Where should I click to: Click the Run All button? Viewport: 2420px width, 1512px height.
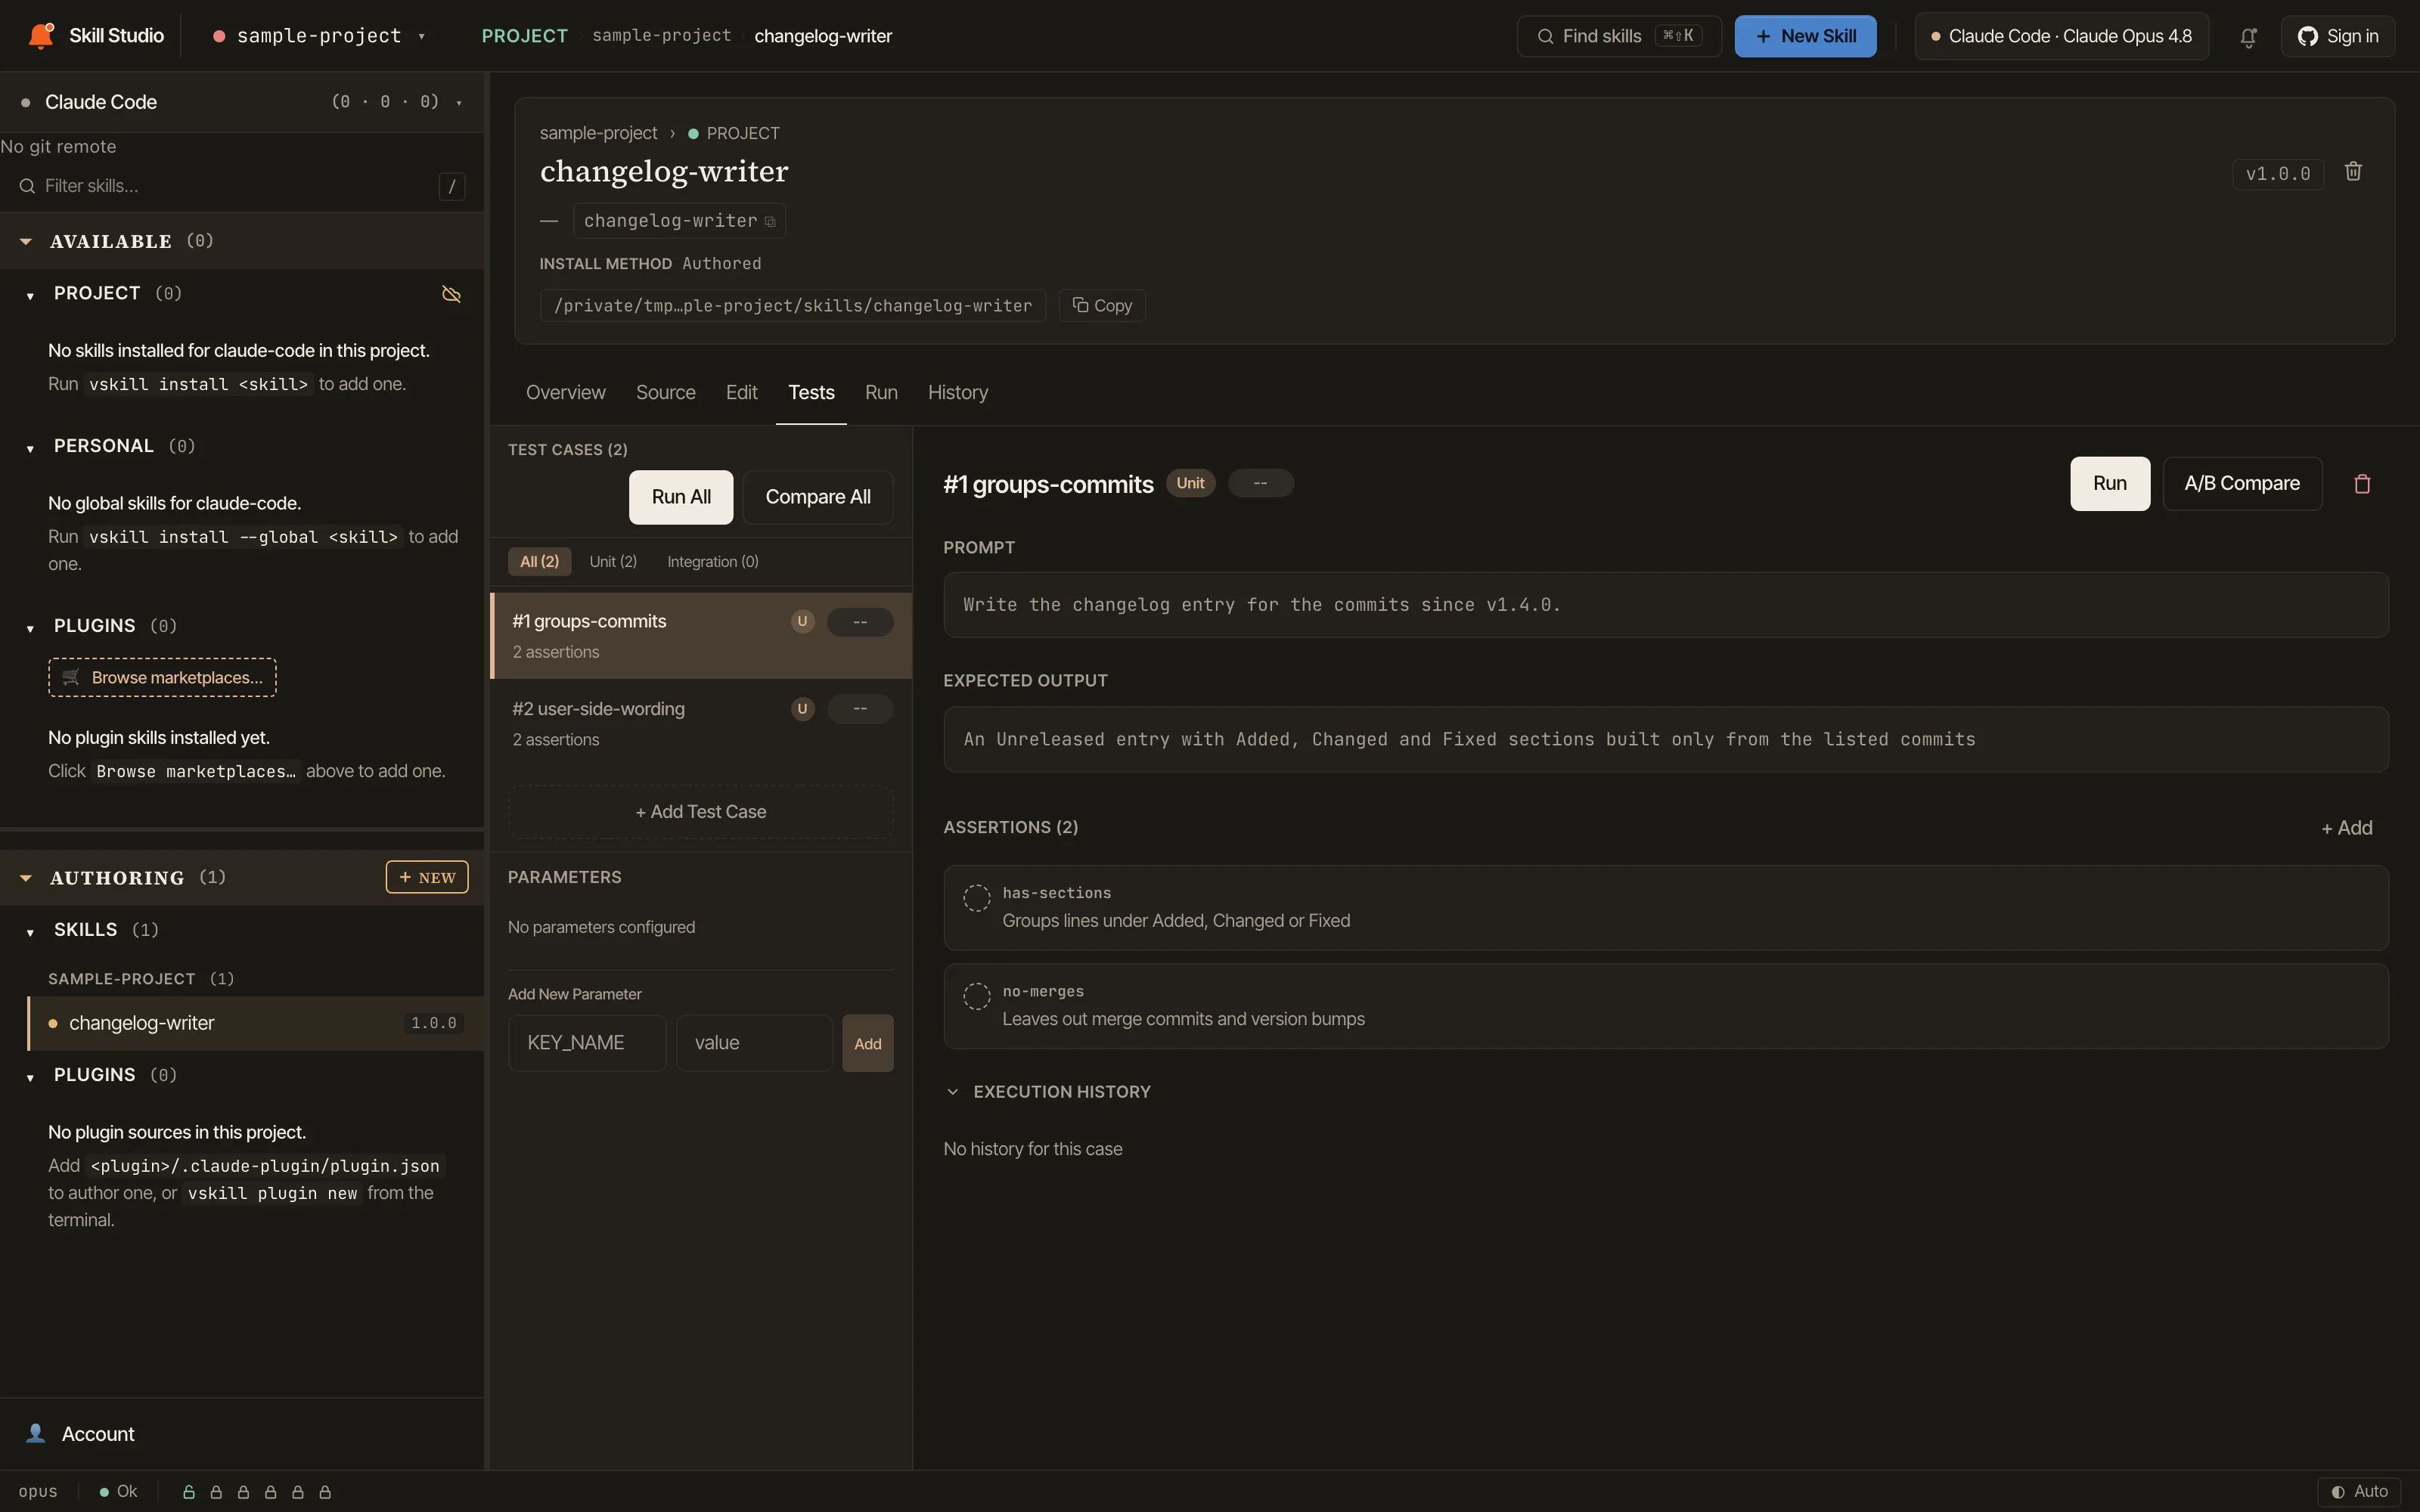(x=681, y=497)
